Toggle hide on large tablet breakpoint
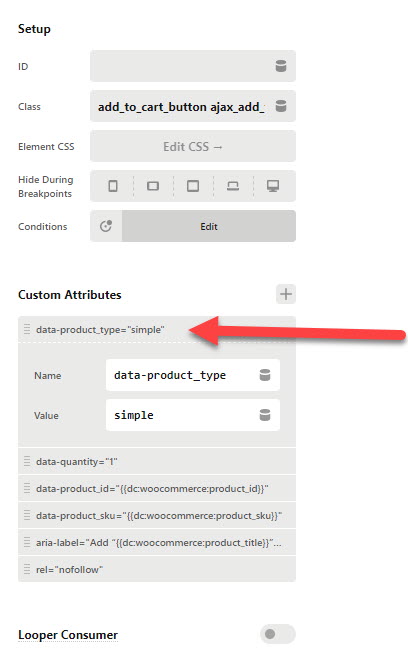The height and width of the screenshot is (659, 408). coord(193,186)
